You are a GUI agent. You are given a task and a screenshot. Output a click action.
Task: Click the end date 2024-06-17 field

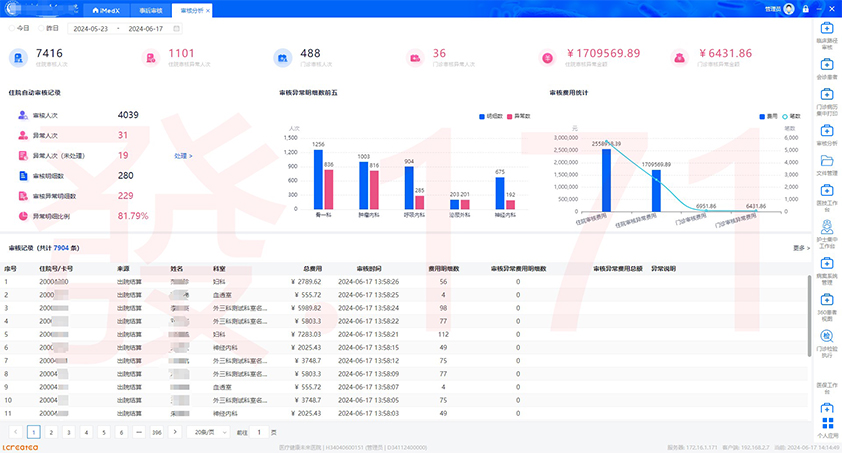tap(146, 28)
